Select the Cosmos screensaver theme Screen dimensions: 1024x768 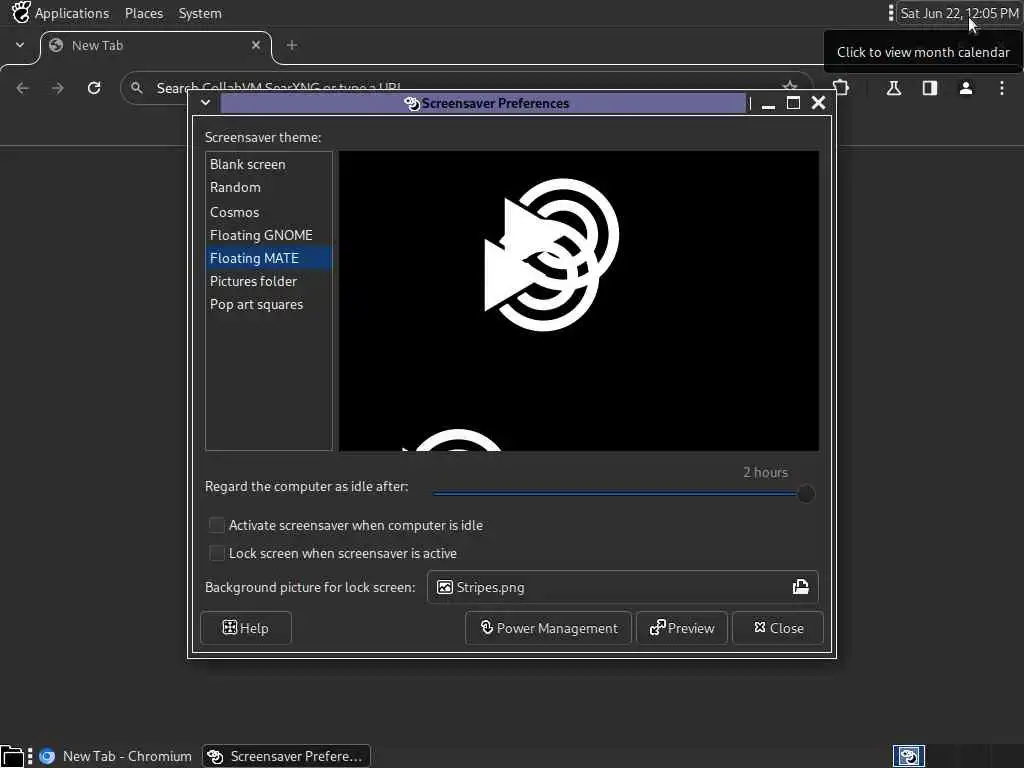coord(268,212)
